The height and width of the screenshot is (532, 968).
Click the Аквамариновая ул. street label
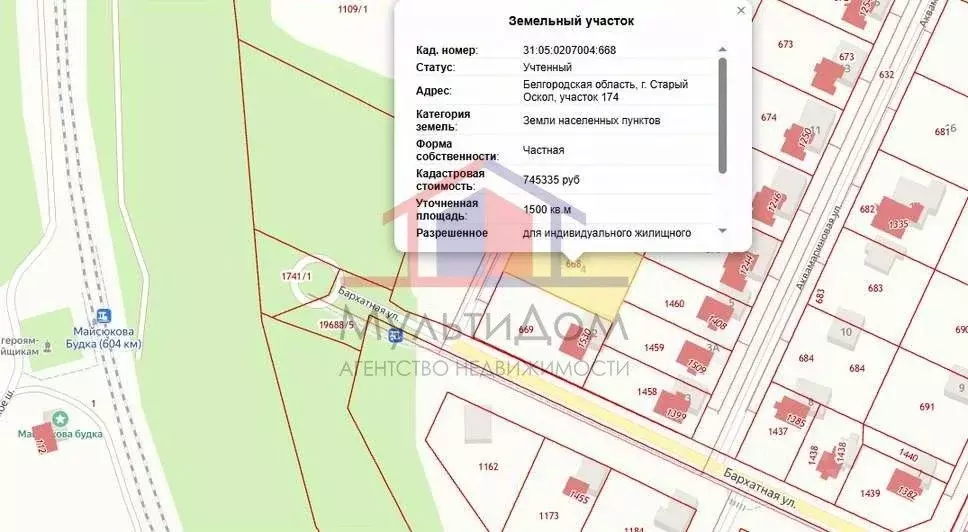coord(819,247)
